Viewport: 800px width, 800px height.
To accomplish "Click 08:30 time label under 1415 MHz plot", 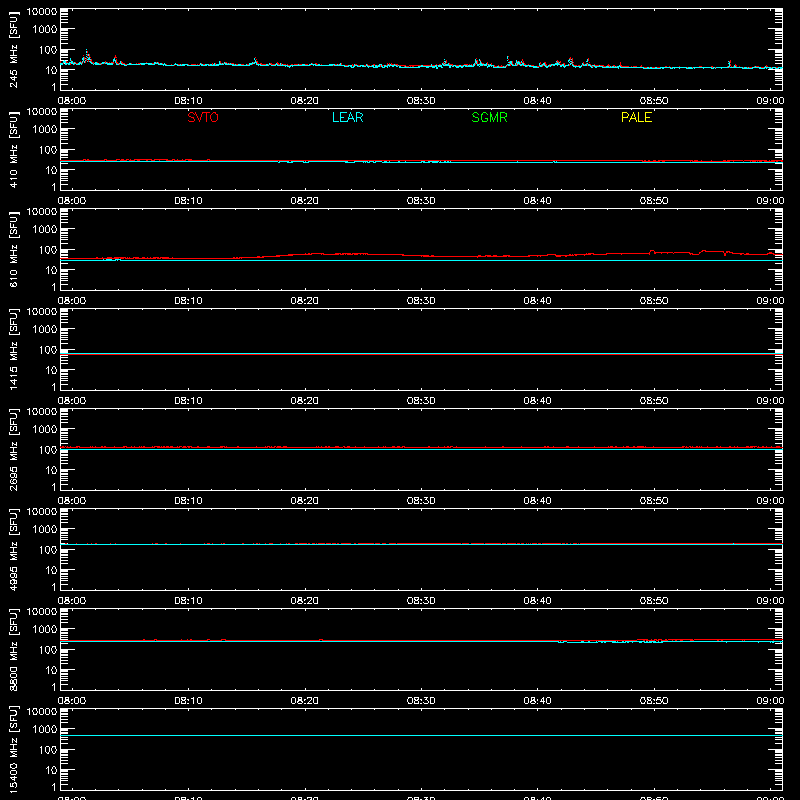I will pyautogui.click(x=421, y=401).
